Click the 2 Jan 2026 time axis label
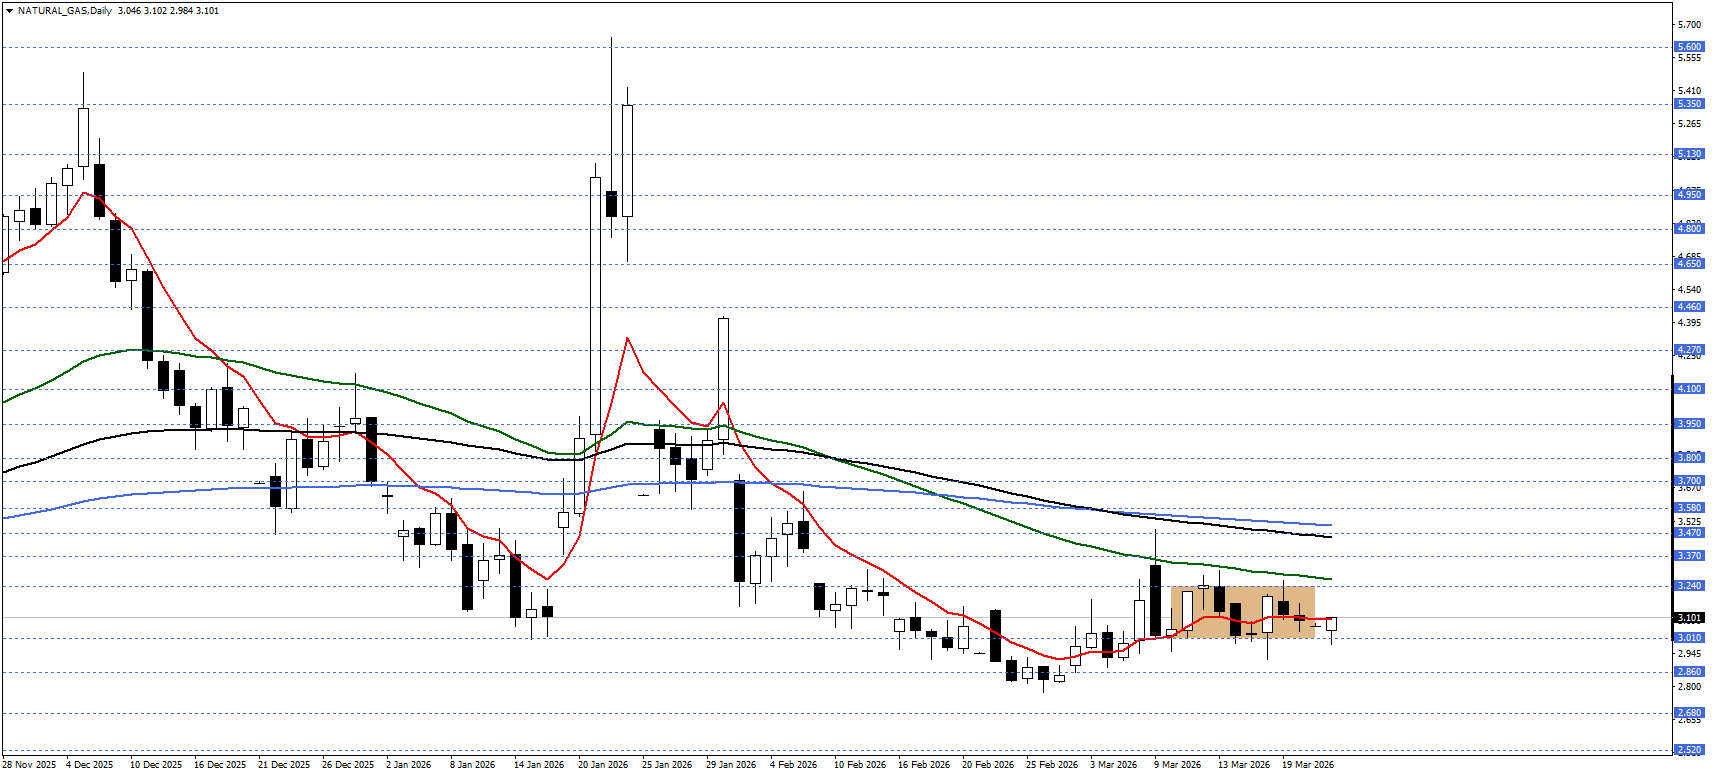 [x=408, y=765]
